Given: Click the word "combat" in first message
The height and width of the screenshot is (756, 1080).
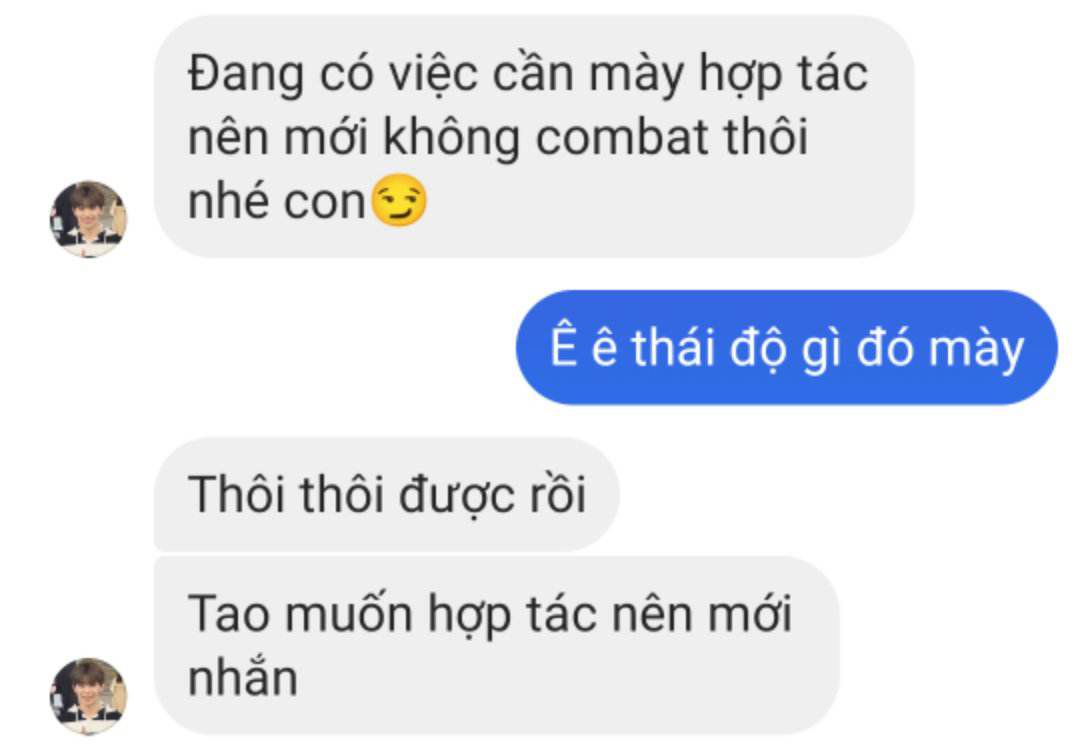Looking at the screenshot, I should (623, 136).
